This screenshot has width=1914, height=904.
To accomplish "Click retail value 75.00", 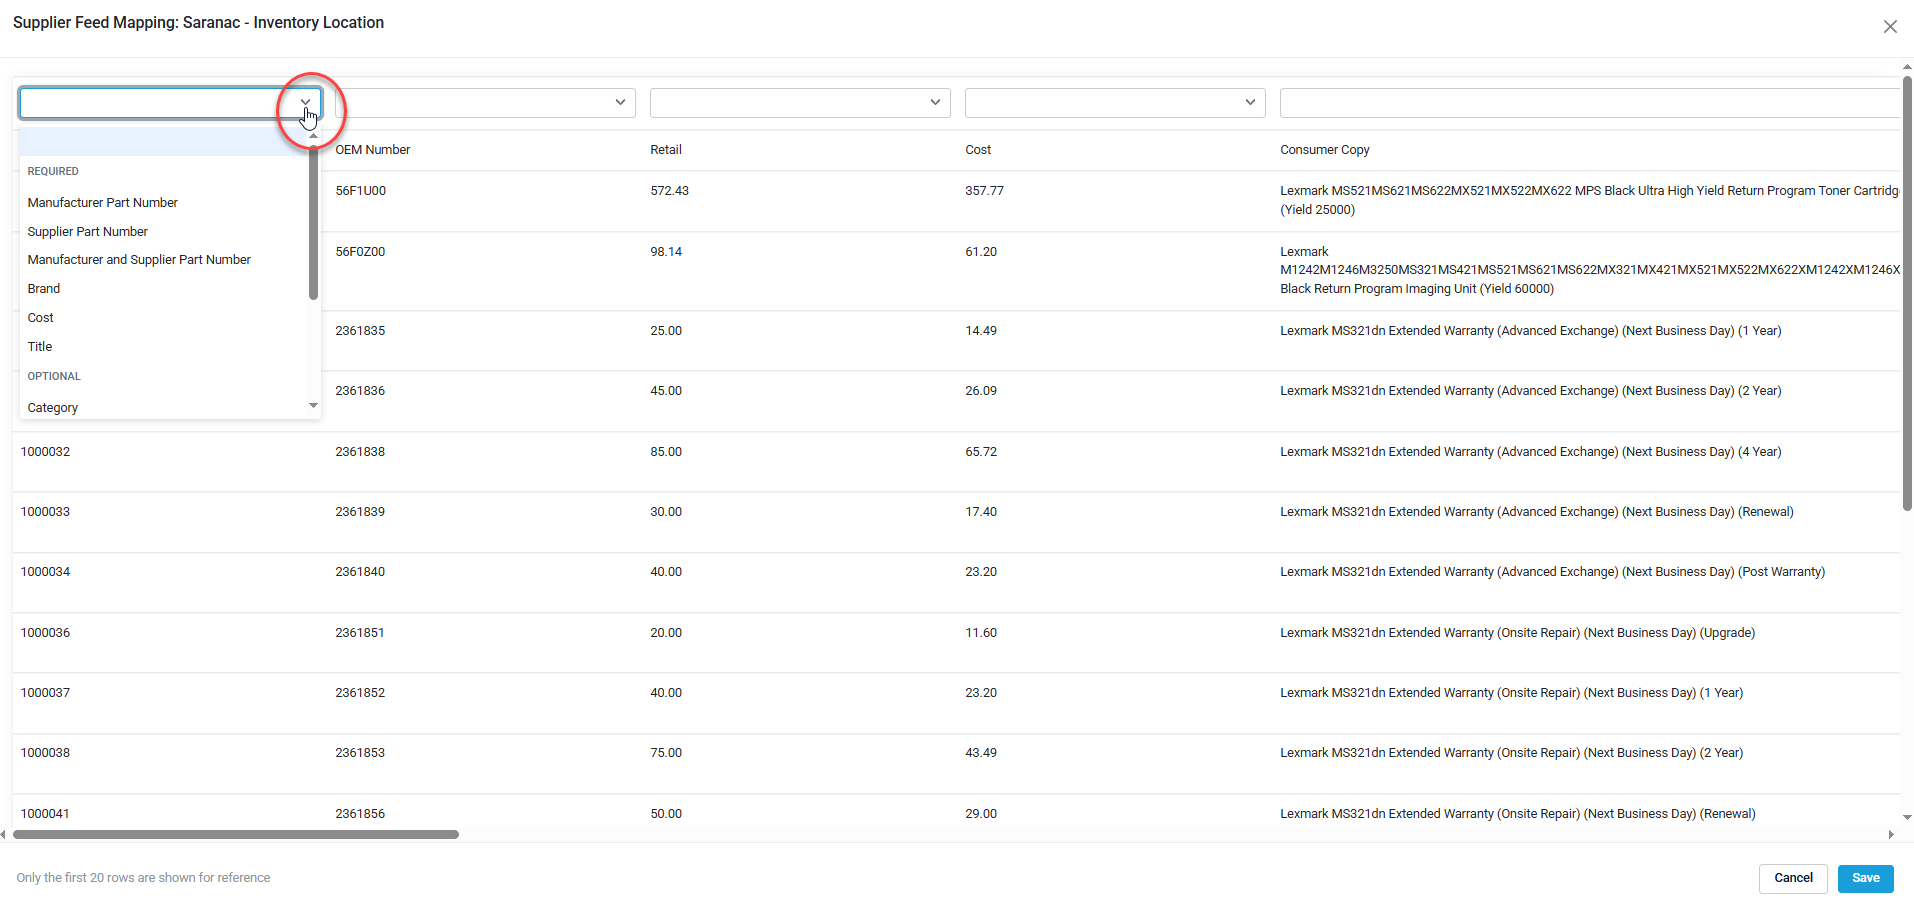I will (x=666, y=753).
